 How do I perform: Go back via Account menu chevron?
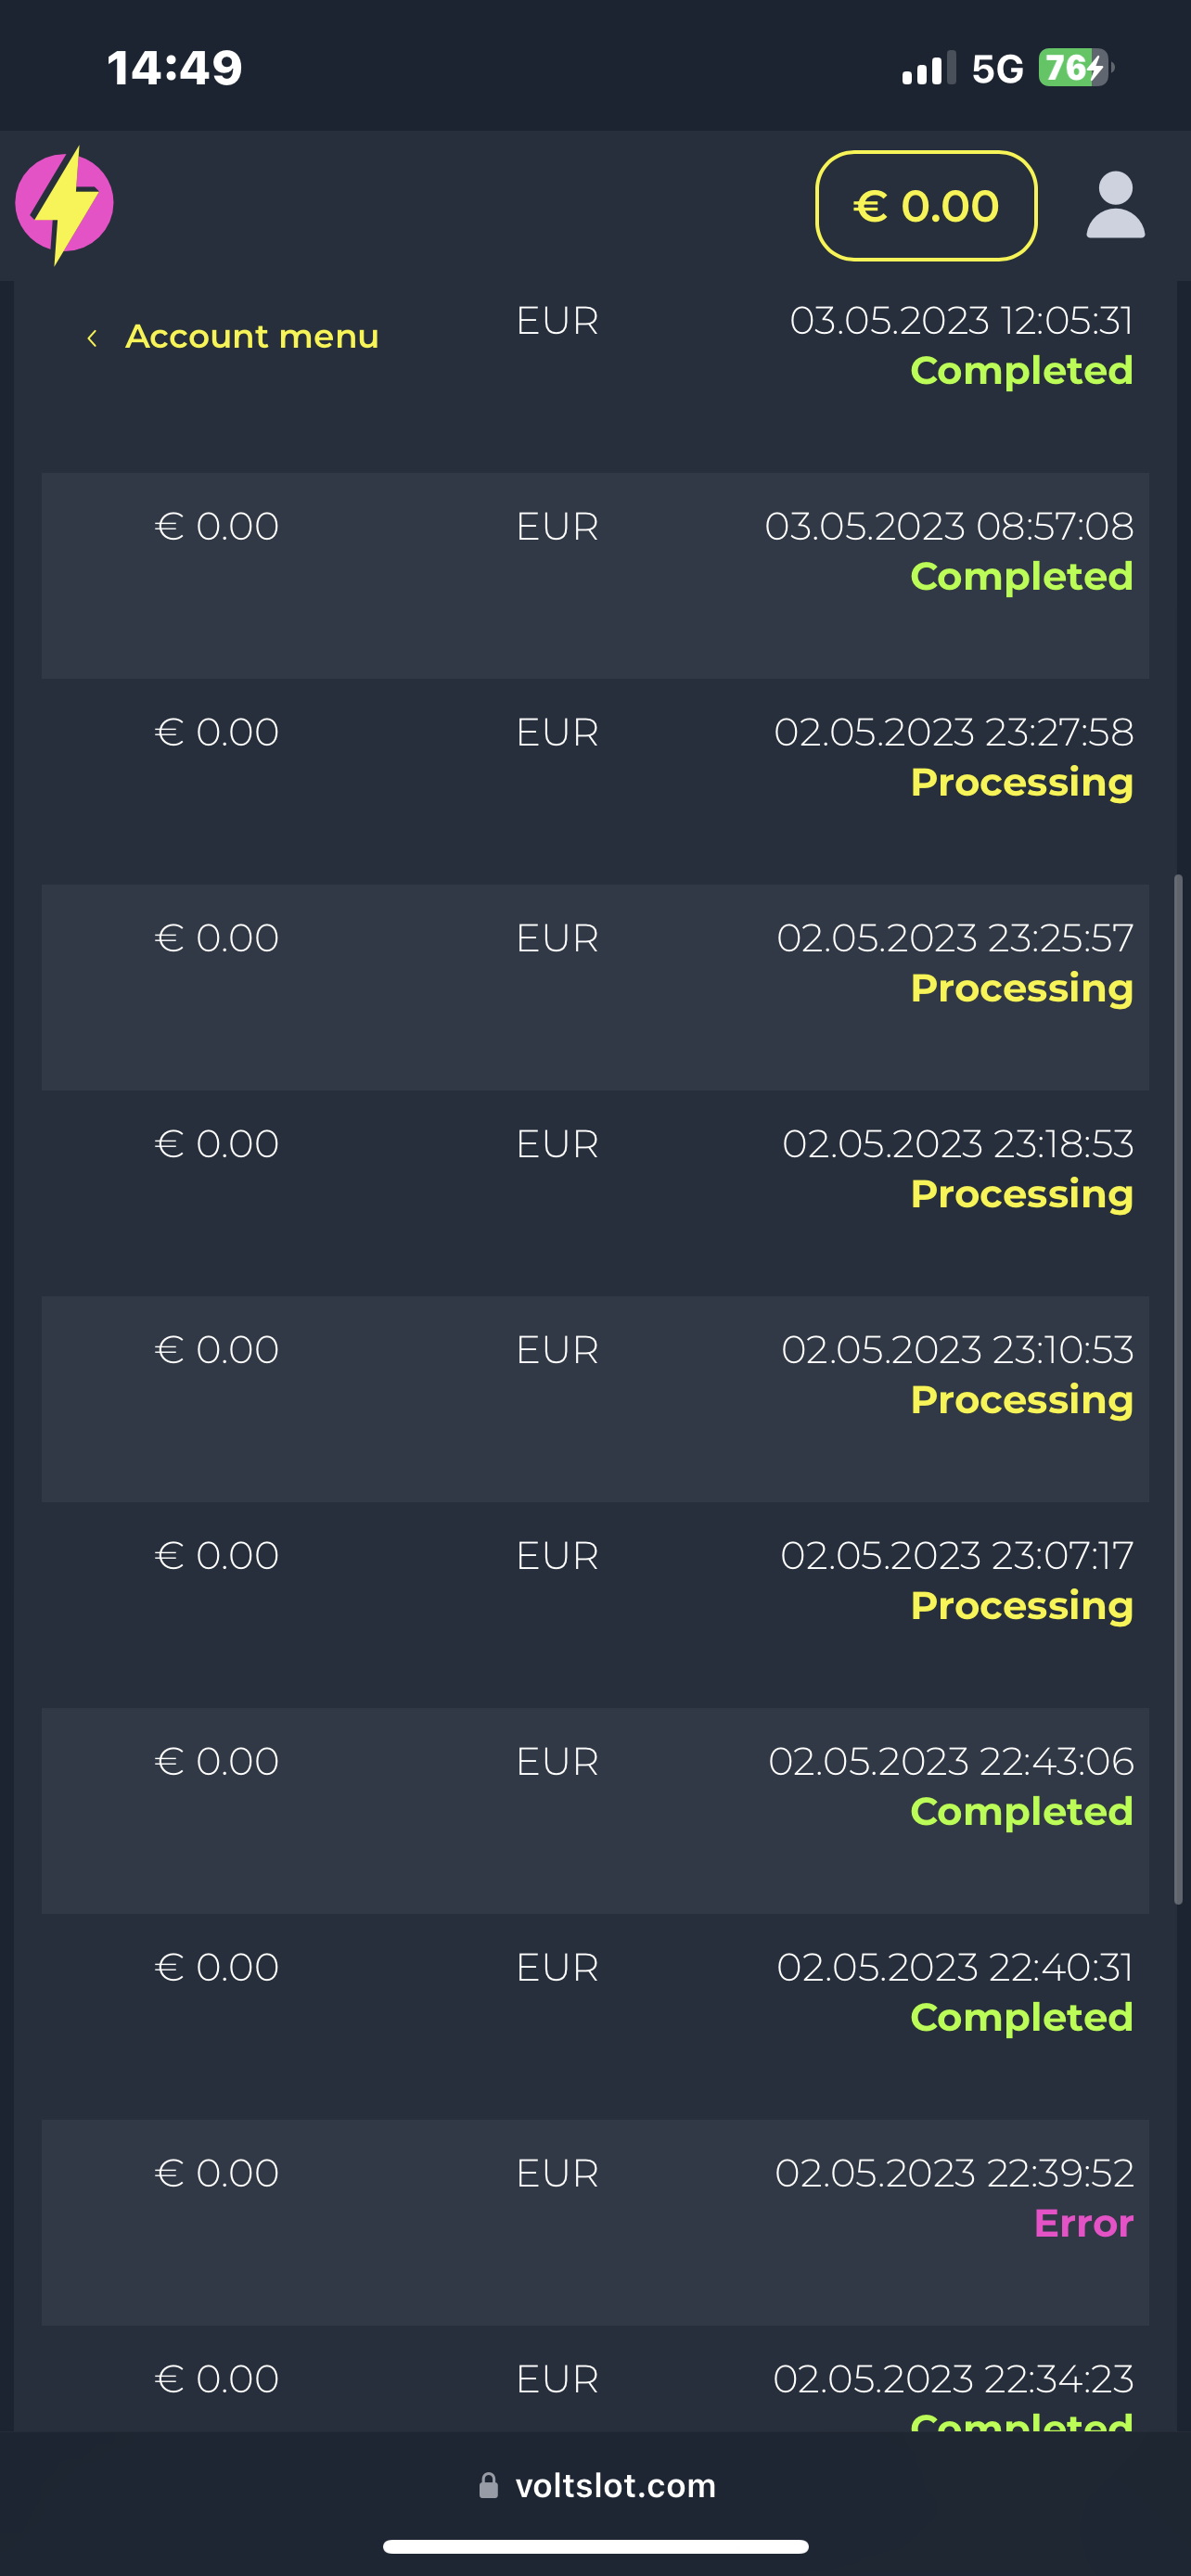pyautogui.click(x=92, y=338)
